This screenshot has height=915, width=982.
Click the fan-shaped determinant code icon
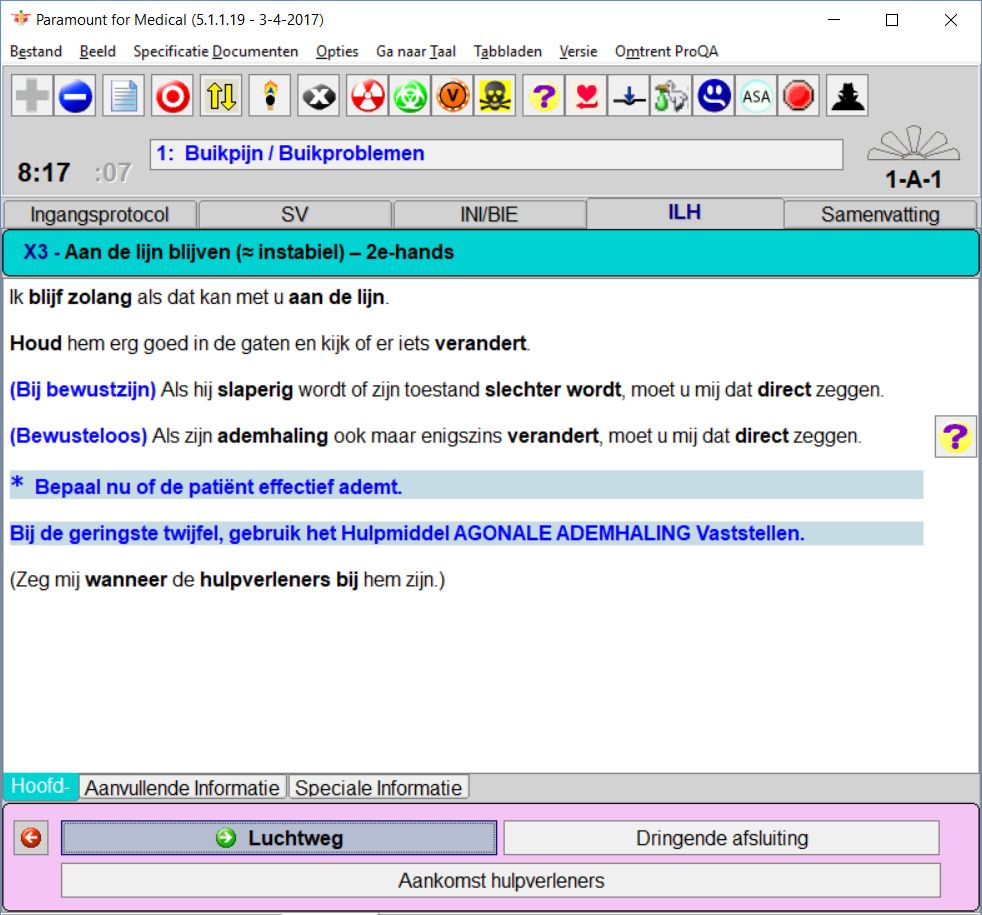913,143
